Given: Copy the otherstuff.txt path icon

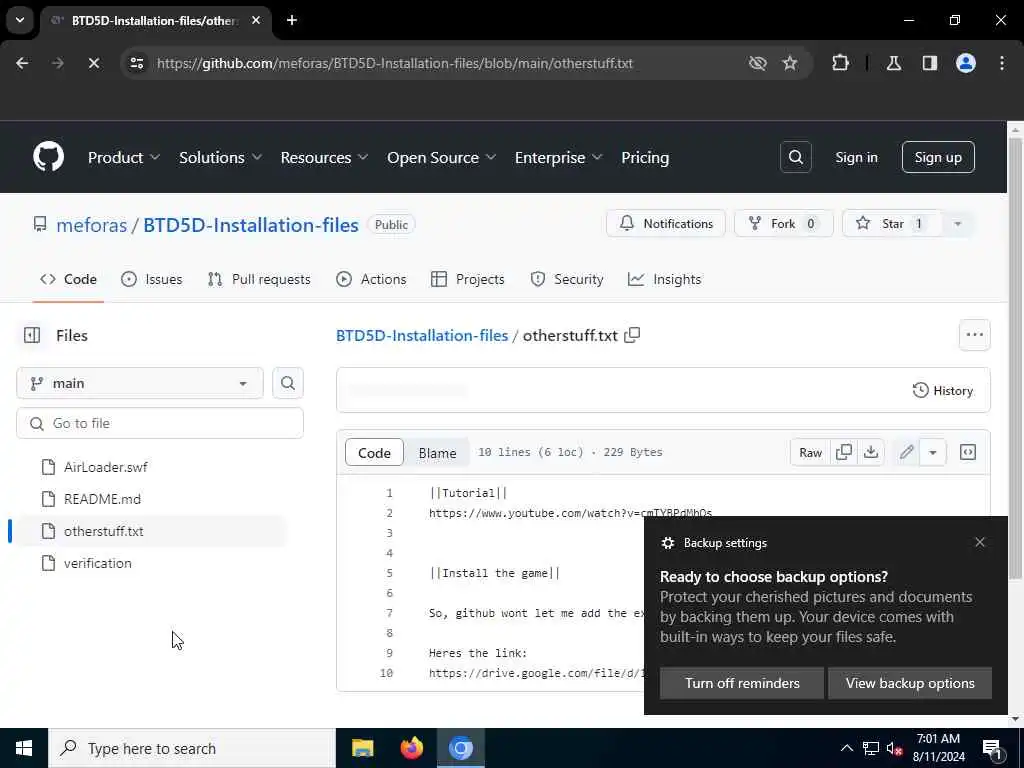Looking at the screenshot, I should (x=632, y=335).
